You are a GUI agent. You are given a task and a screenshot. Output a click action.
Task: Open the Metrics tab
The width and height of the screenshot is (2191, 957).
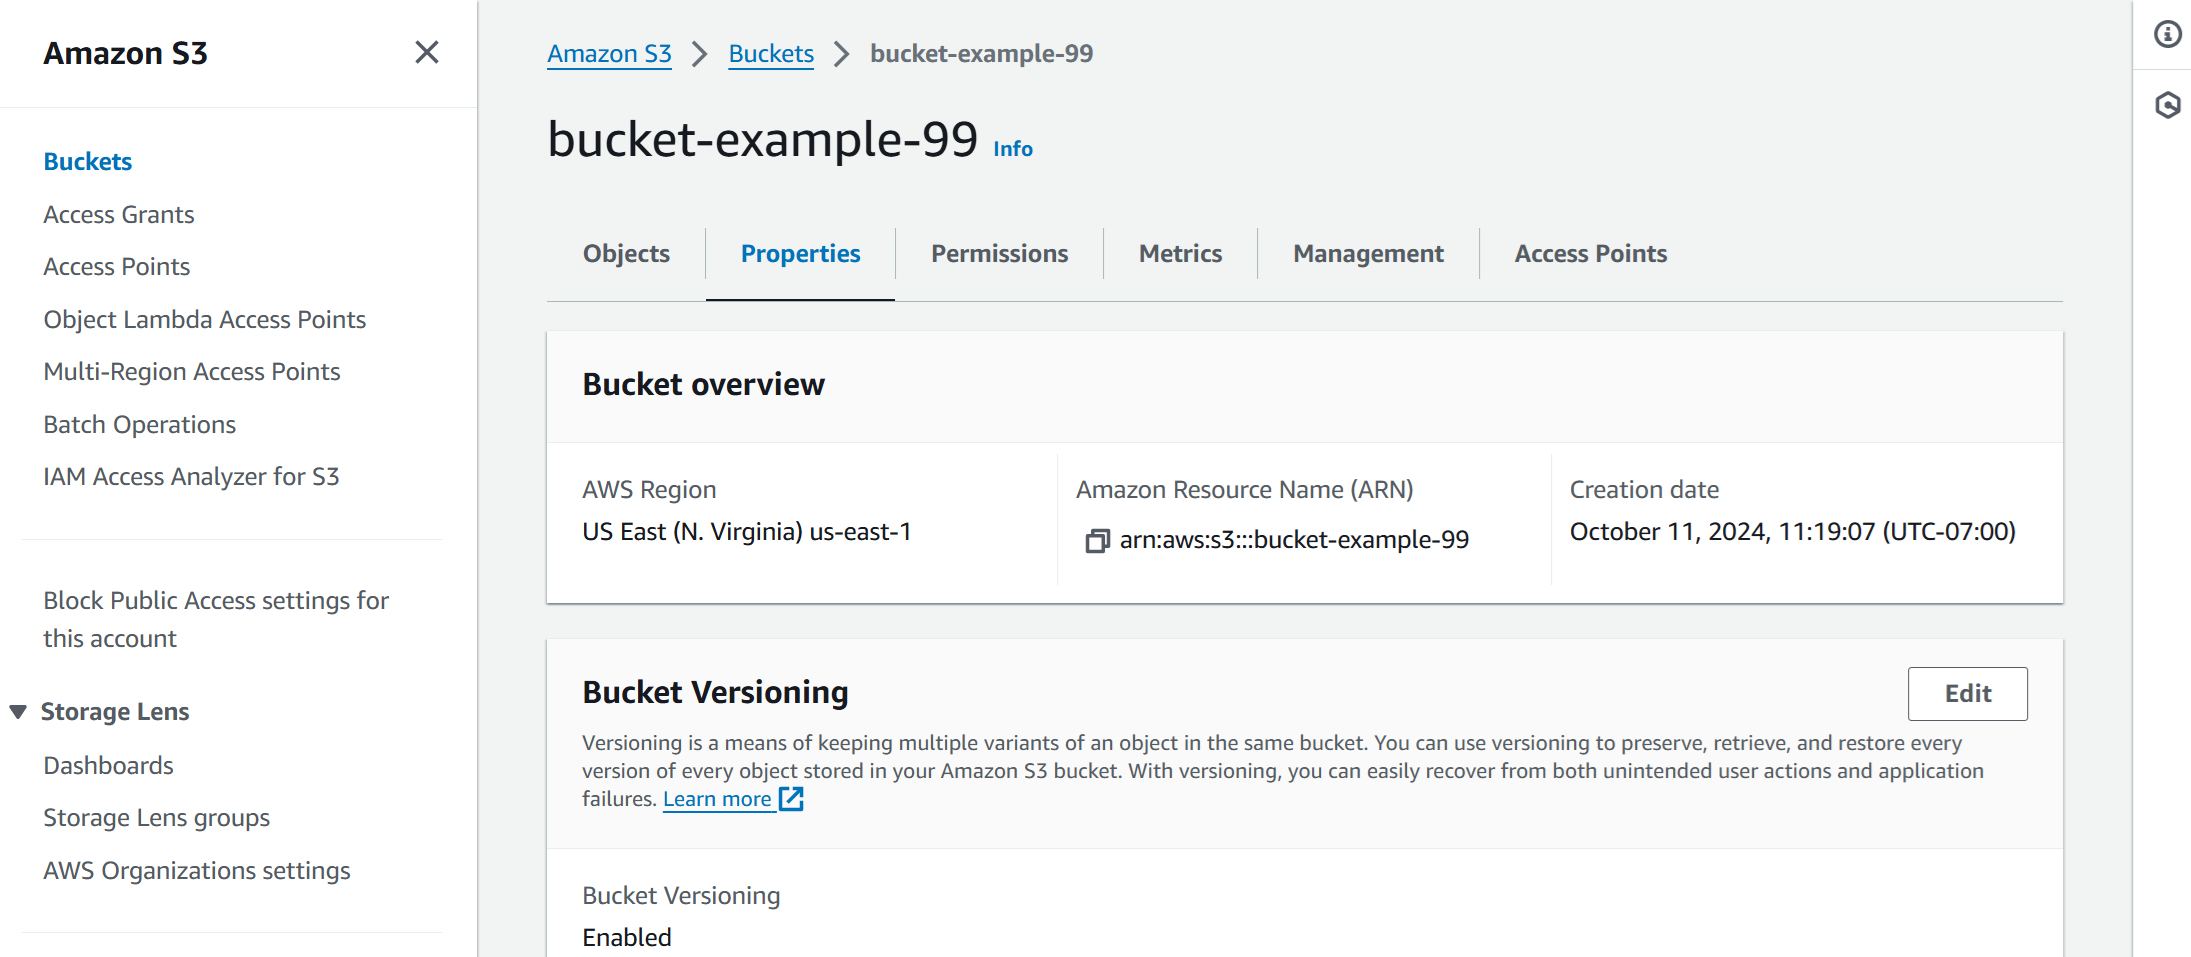coord(1180,253)
